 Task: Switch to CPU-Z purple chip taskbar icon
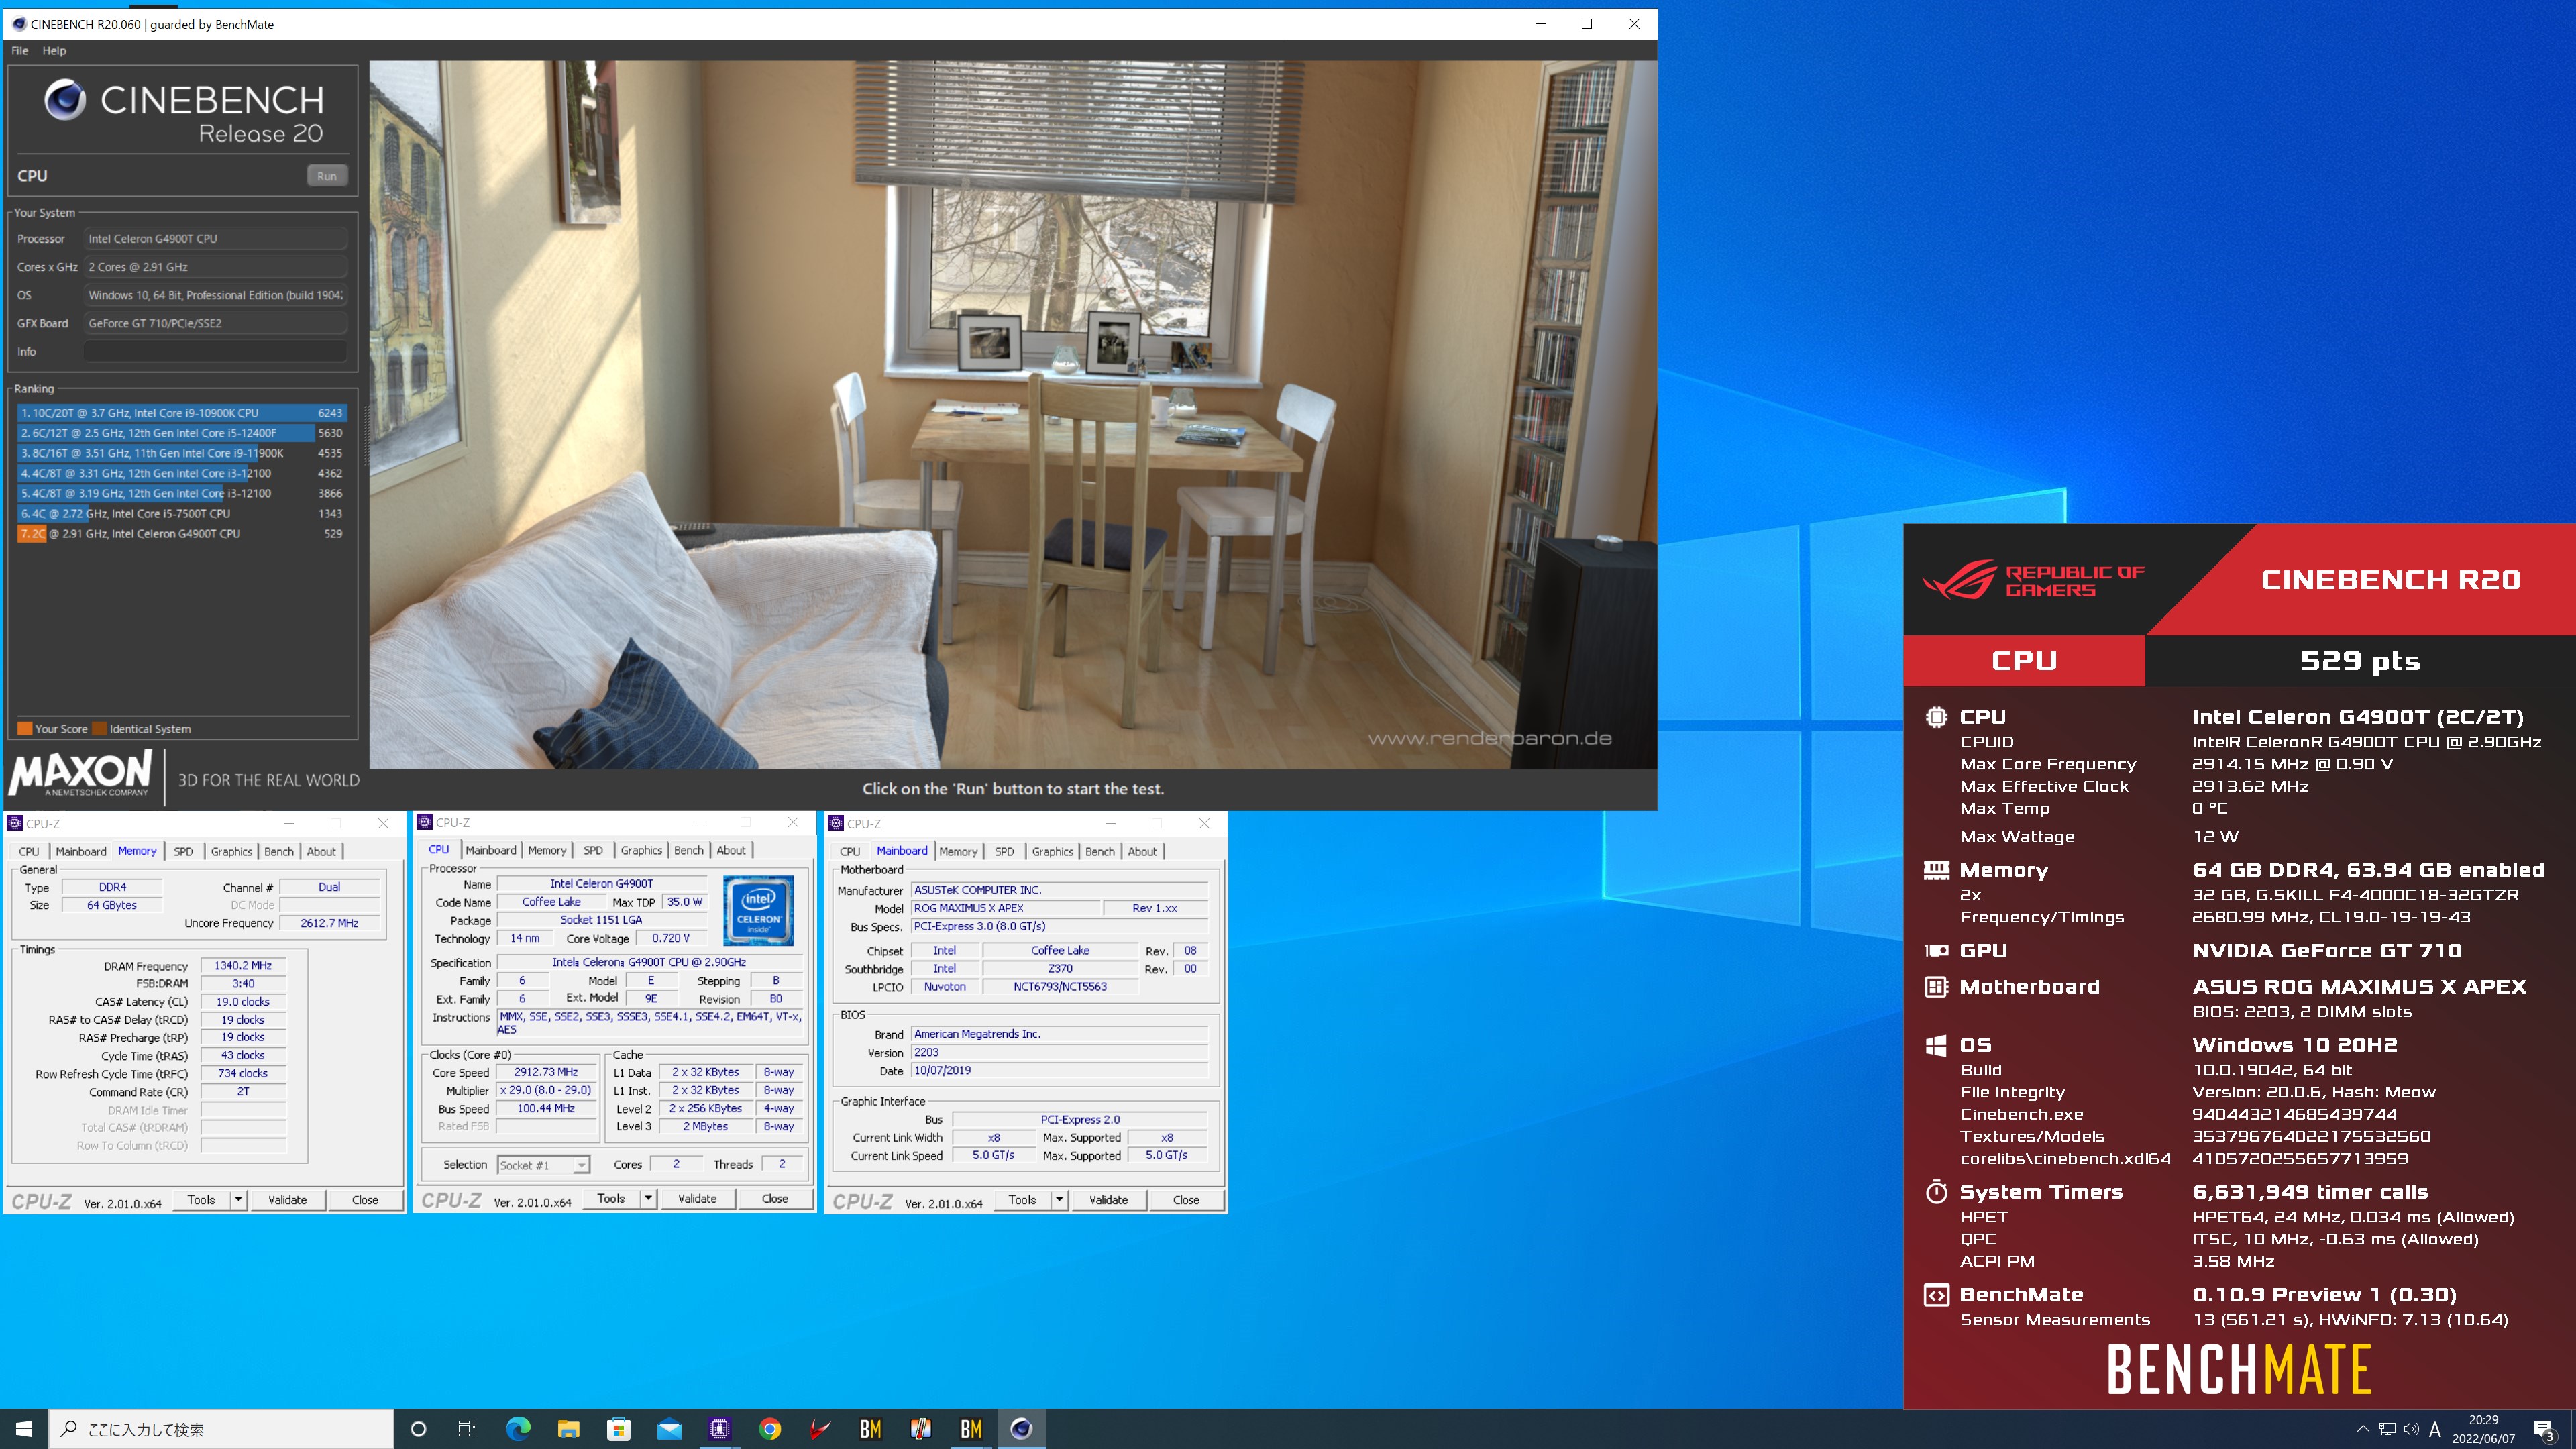pos(720,1429)
